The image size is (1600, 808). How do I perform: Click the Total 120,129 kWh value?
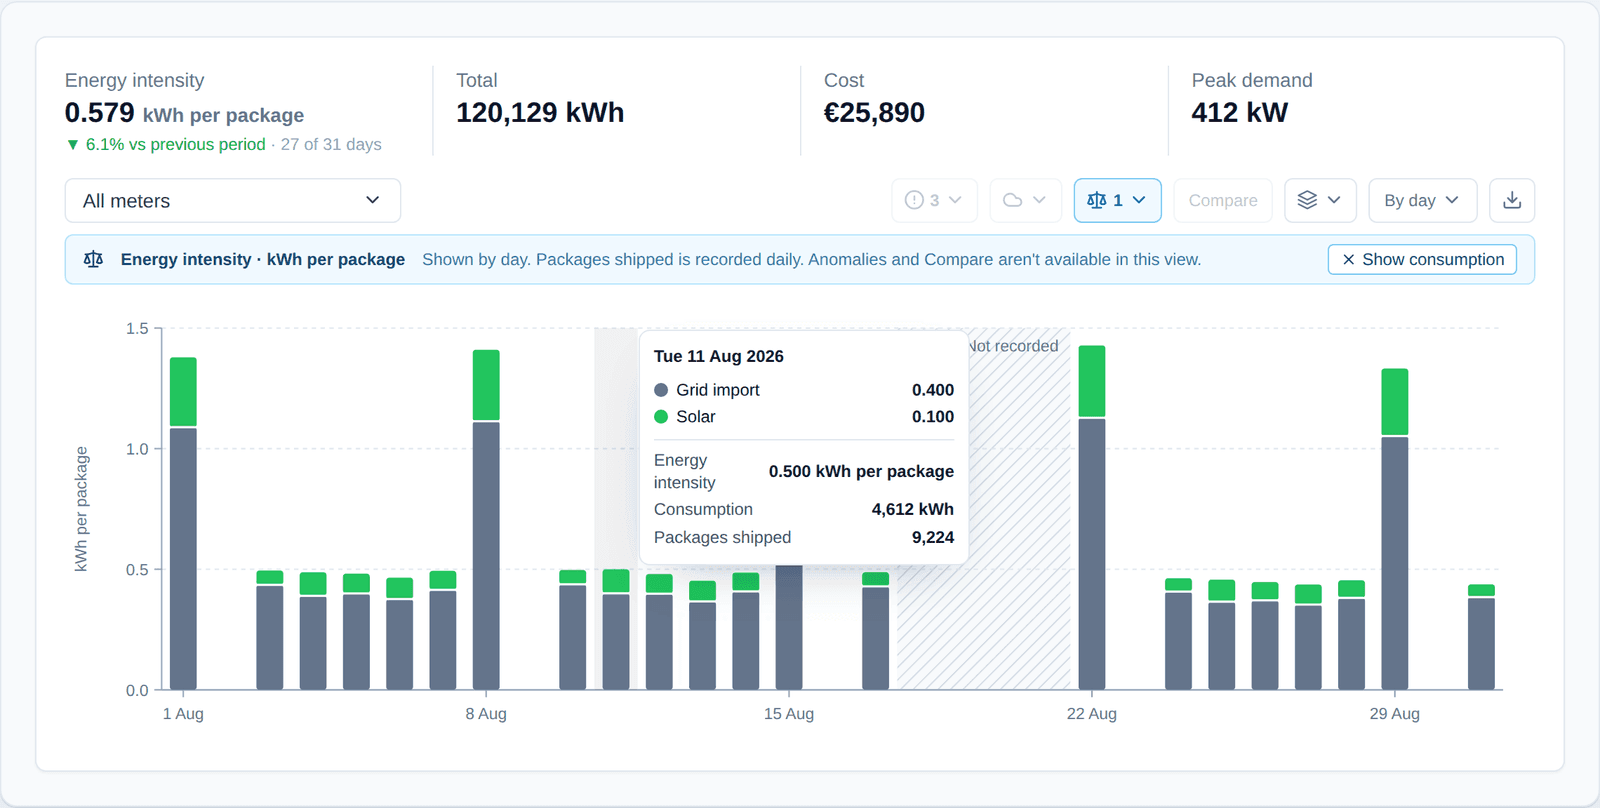click(540, 113)
